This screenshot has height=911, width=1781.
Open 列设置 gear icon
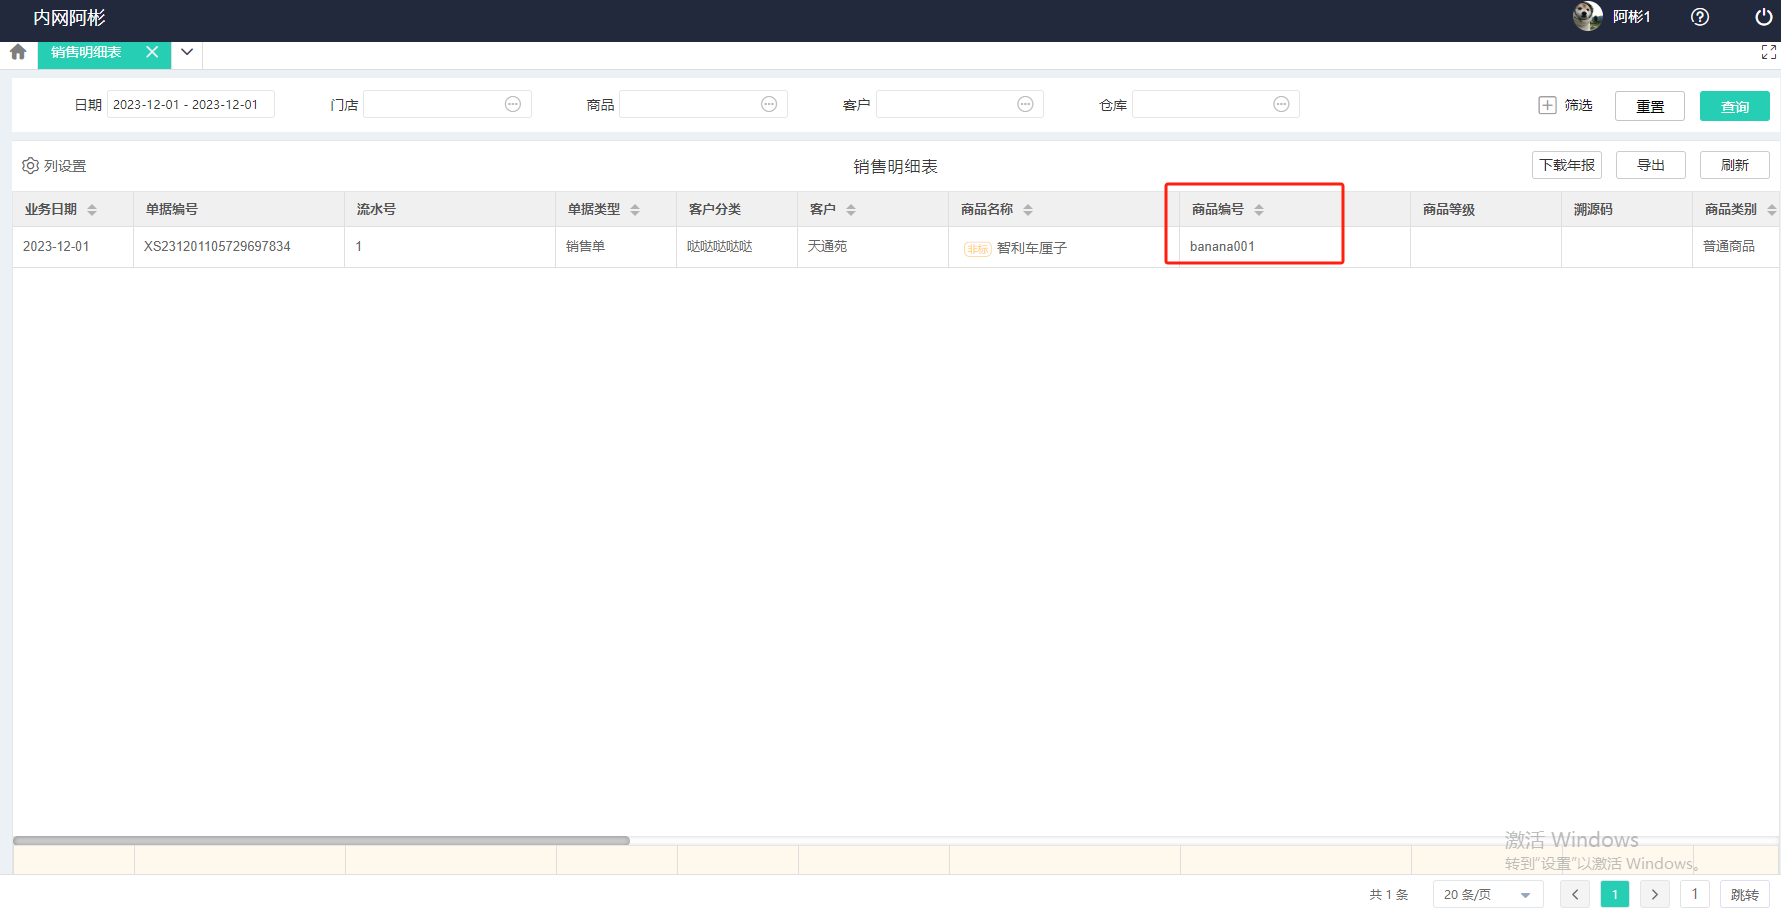pyautogui.click(x=31, y=165)
